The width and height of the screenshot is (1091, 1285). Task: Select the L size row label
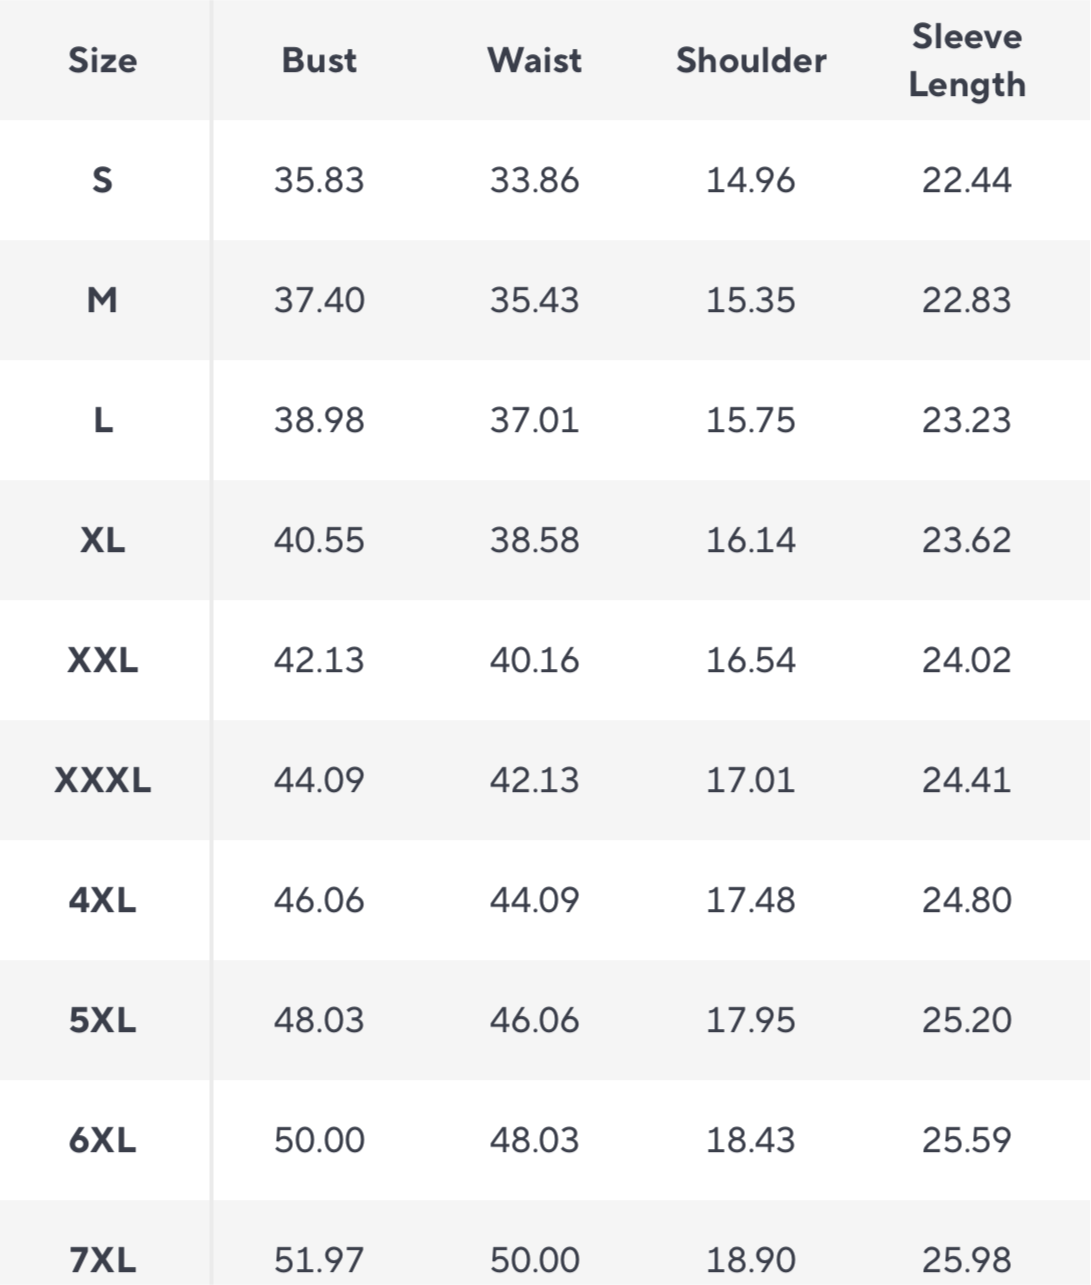(x=103, y=420)
